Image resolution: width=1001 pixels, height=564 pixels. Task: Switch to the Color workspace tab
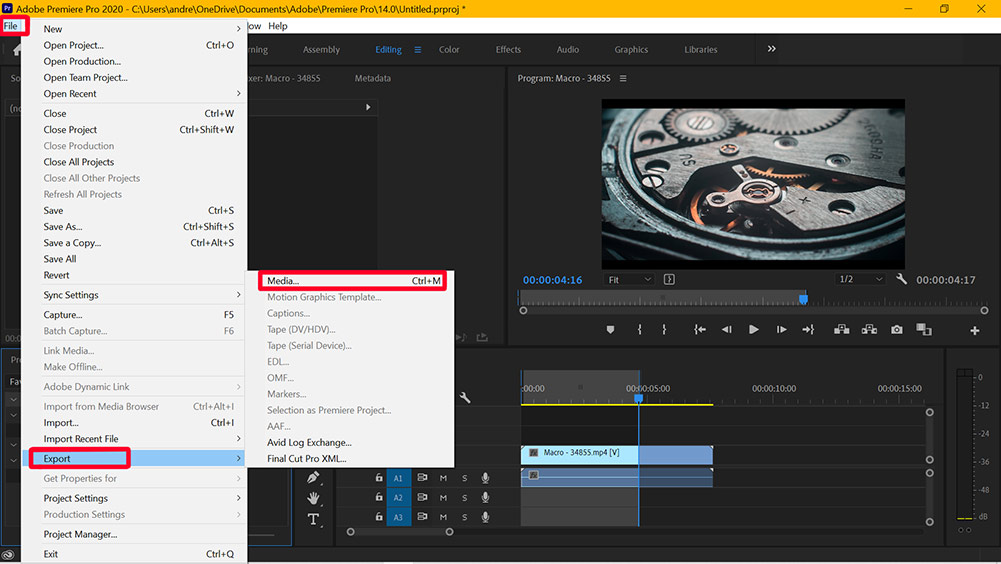pyautogui.click(x=449, y=50)
